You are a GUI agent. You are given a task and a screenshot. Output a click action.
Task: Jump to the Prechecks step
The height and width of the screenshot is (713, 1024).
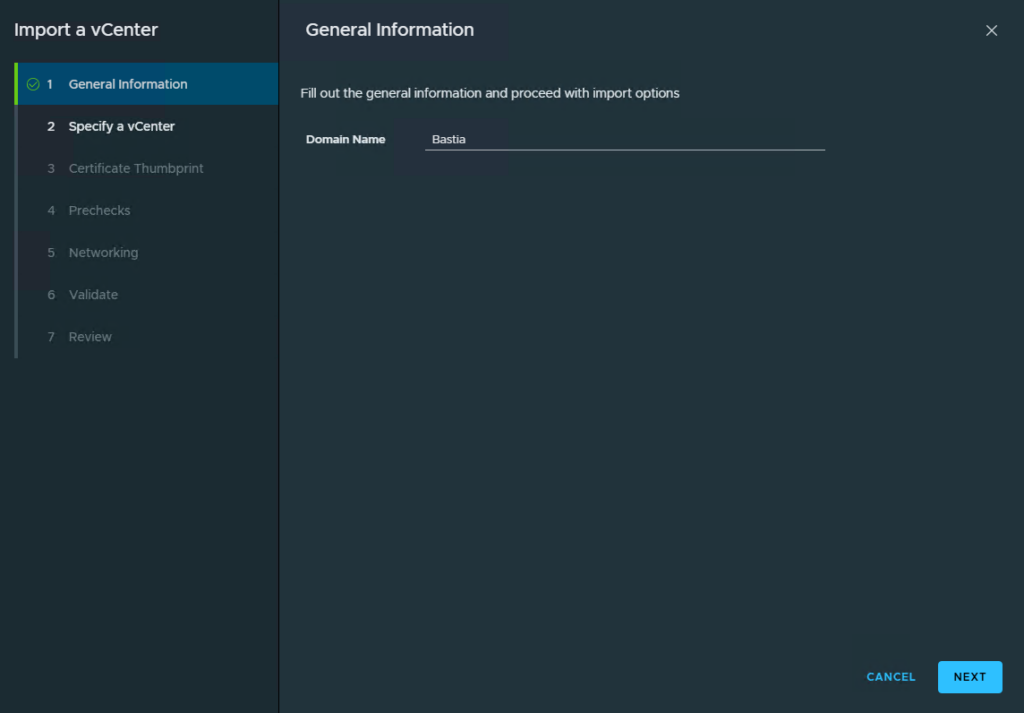pyautogui.click(x=99, y=211)
